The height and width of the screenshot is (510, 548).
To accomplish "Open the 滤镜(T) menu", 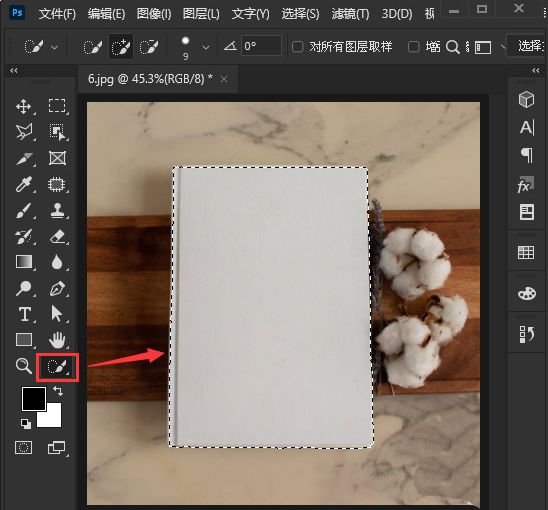I will click(350, 14).
